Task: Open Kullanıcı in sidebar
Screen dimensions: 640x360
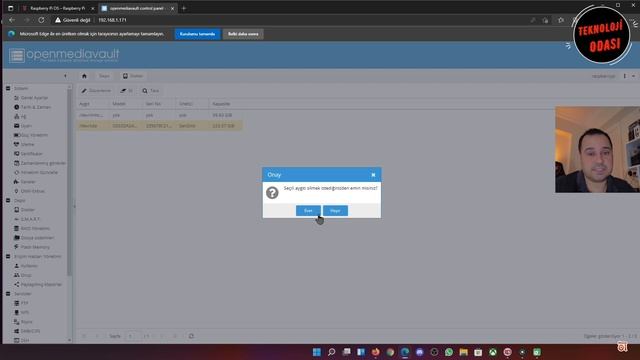Action: pyautogui.click(x=26, y=266)
